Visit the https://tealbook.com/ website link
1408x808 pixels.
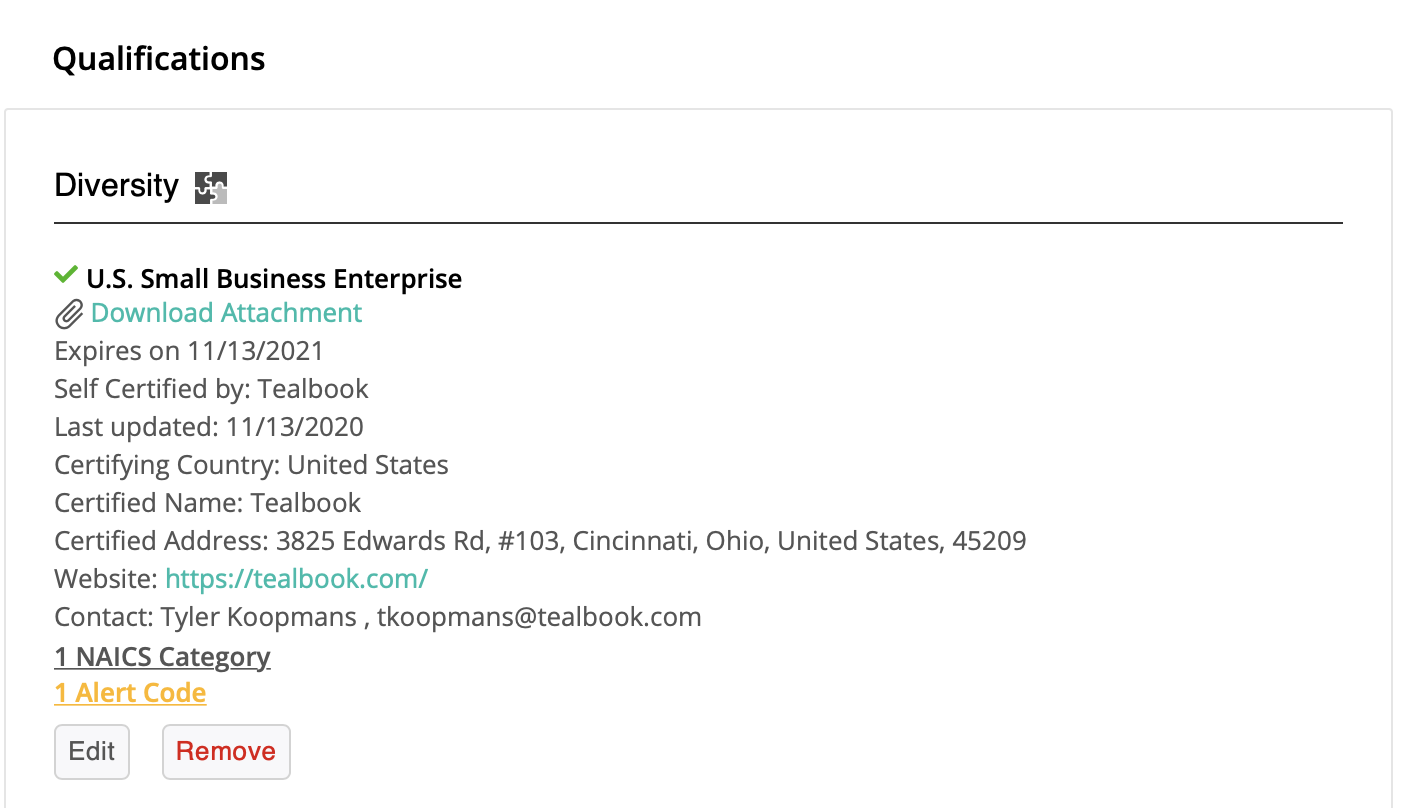[296, 579]
